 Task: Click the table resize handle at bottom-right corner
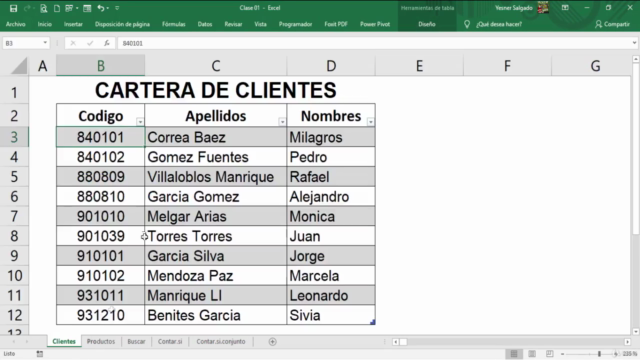(373, 322)
